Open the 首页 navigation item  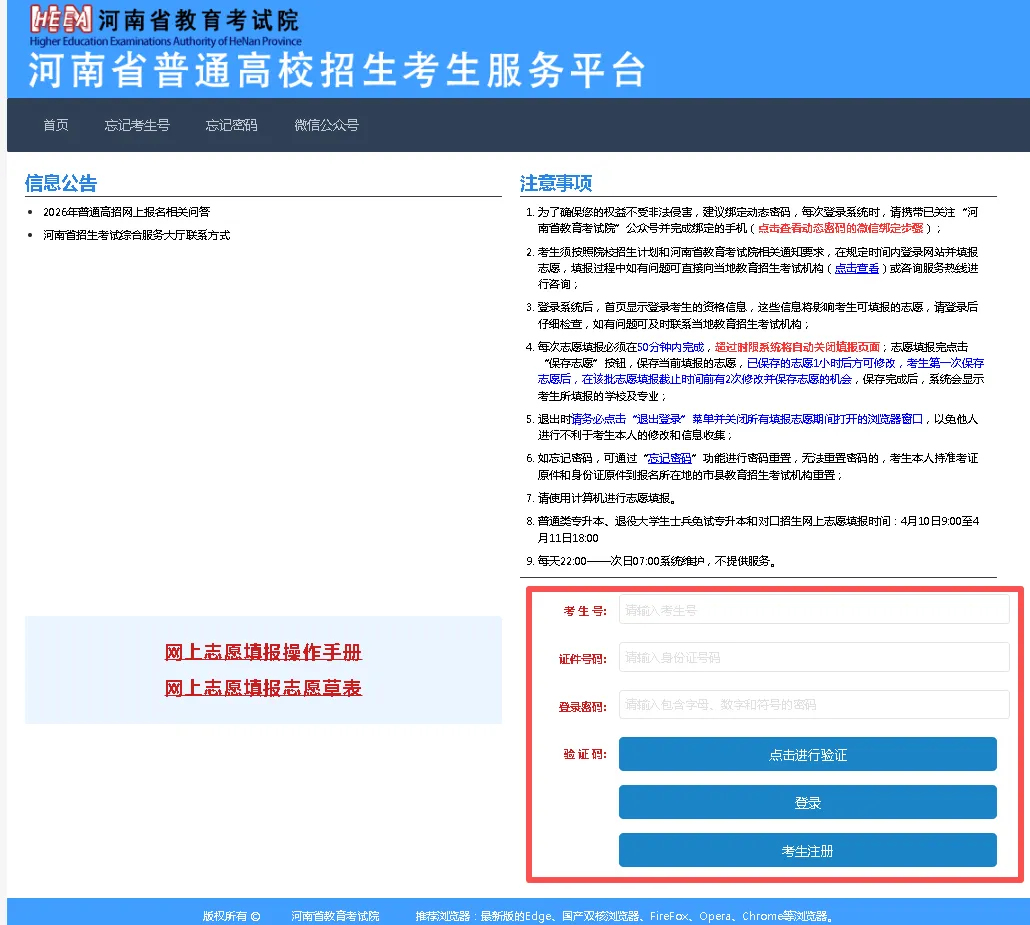(x=56, y=125)
